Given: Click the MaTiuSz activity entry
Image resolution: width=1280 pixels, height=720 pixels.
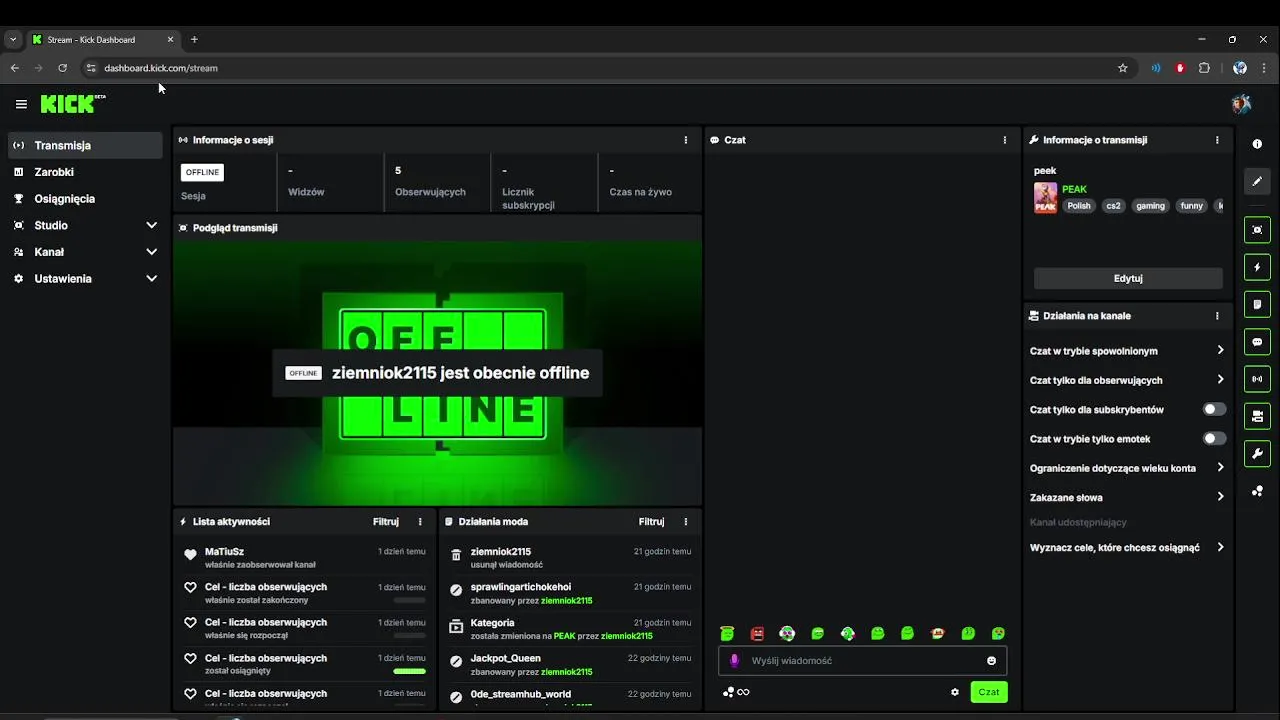Looking at the screenshot, I should (304, 558).
